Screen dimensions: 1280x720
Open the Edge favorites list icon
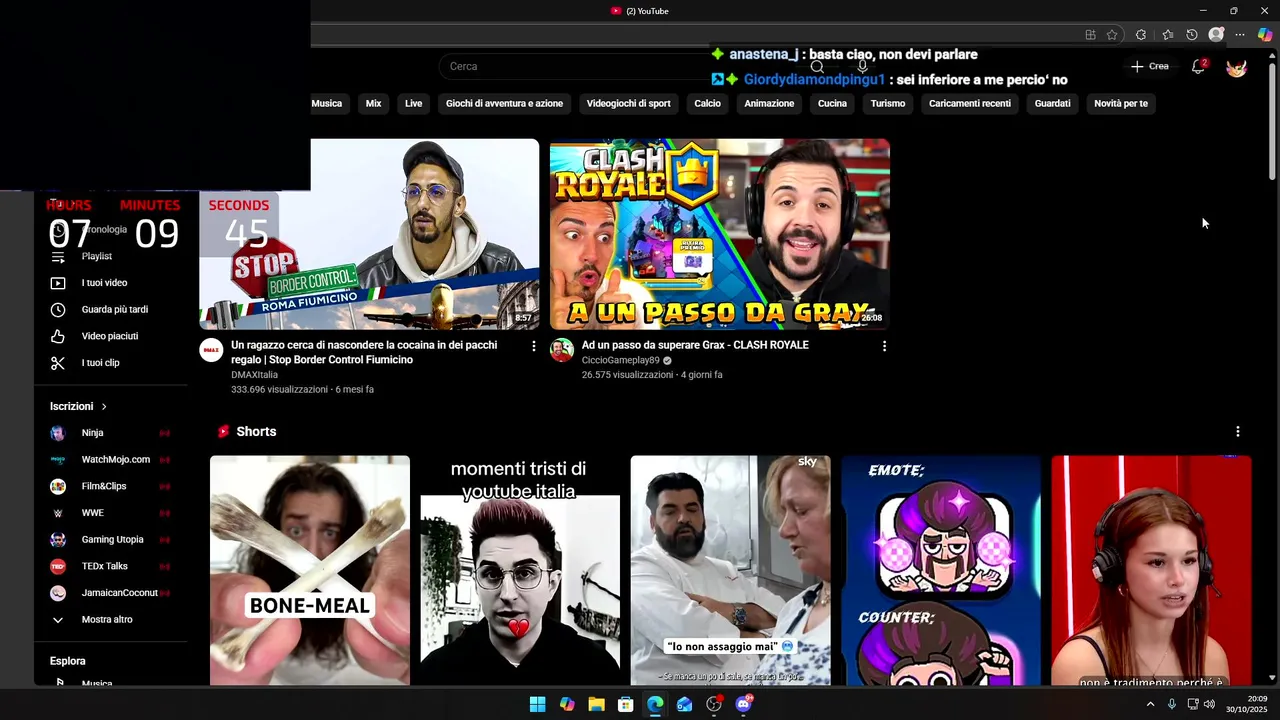tap(1167, 35)
